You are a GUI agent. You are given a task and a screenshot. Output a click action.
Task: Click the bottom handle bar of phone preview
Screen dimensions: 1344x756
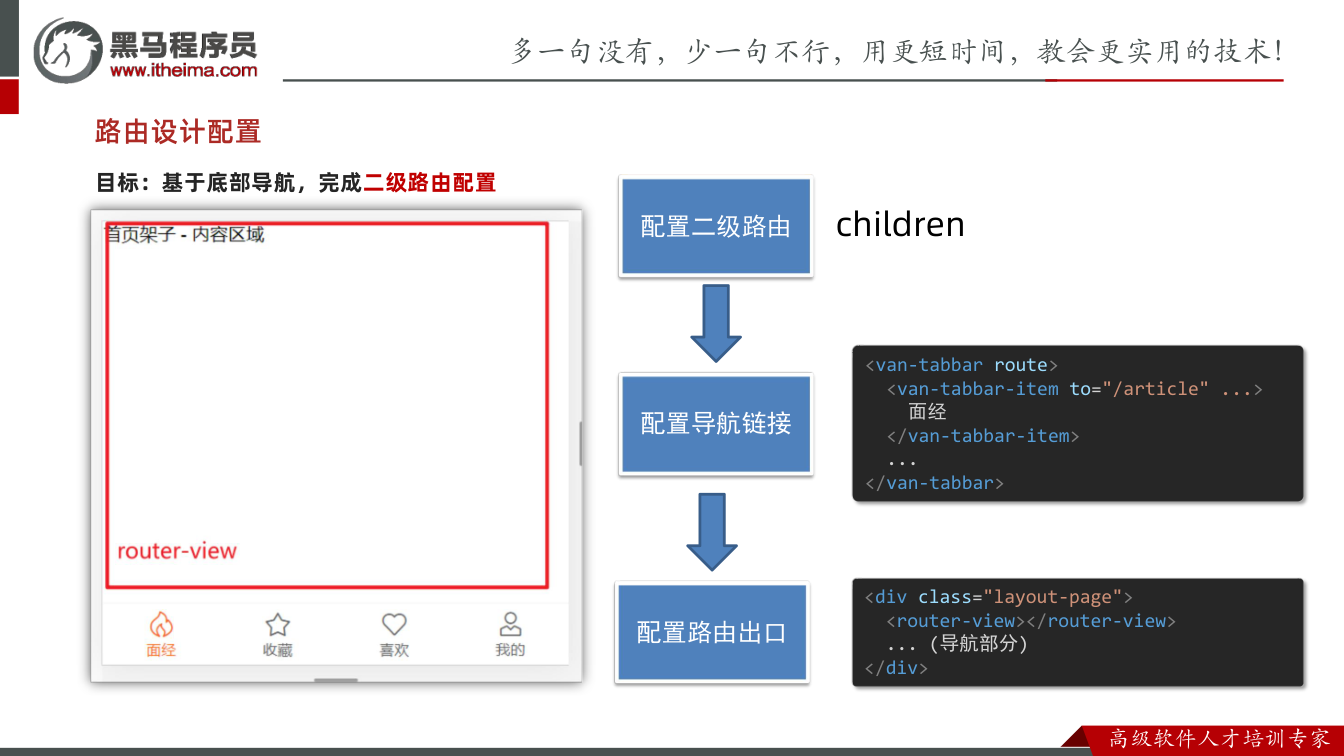point(336,680)
